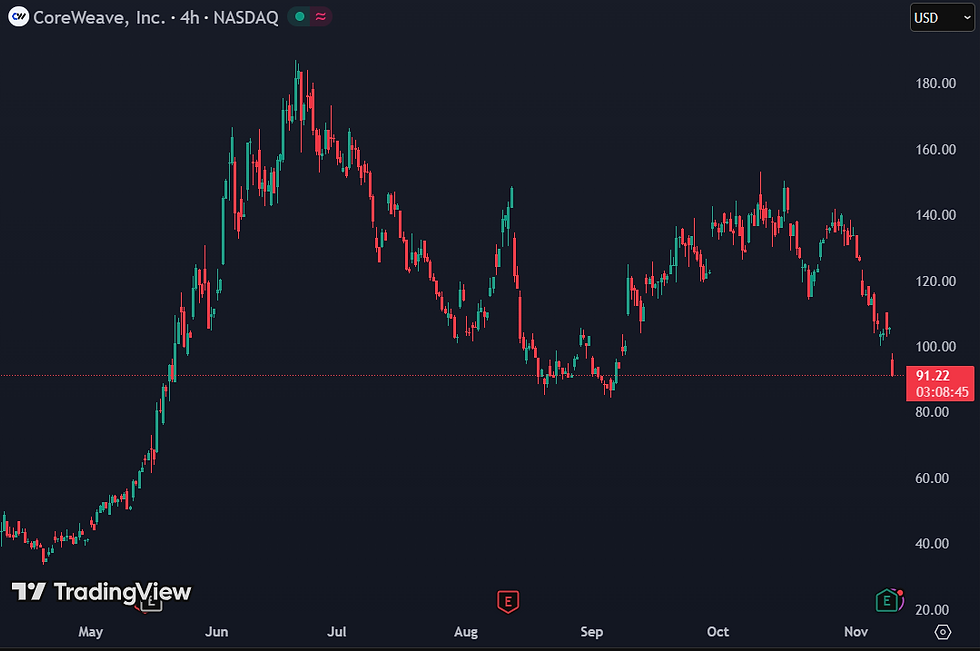980x651 pixels.
Task: Click the 60.00 price axis label
Action: click(932, 478)
